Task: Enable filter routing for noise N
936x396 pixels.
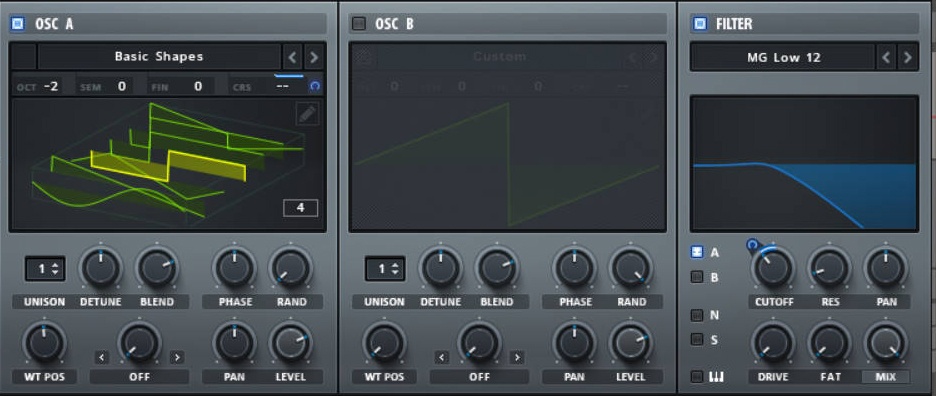Action: [x=697, y=315]
